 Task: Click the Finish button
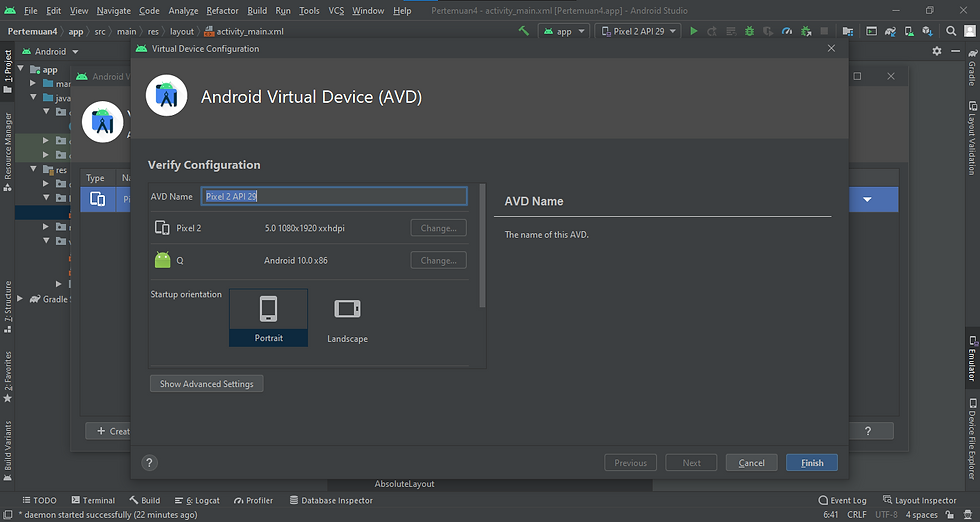812,463
